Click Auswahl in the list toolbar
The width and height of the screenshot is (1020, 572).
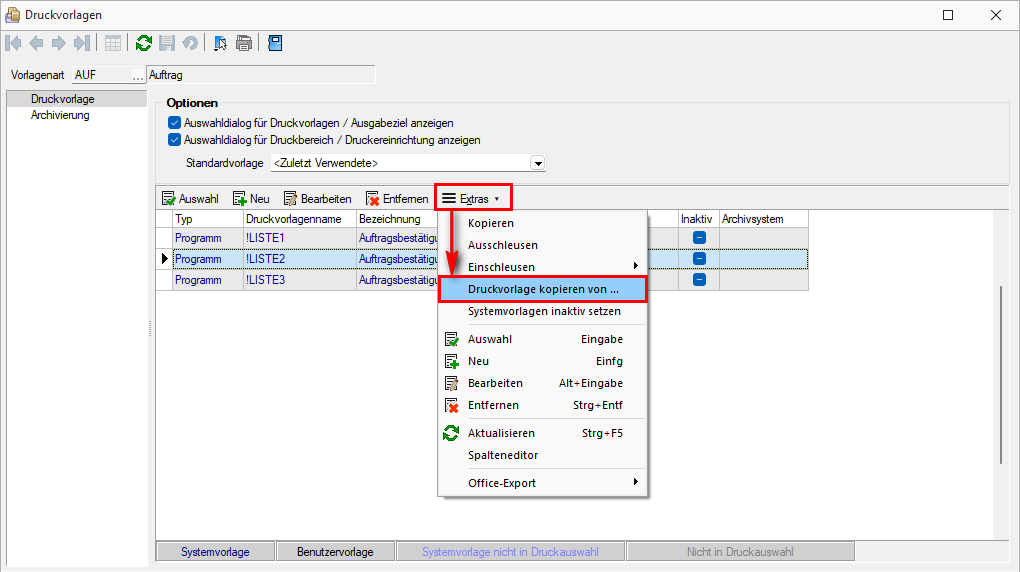click(190, 198)
